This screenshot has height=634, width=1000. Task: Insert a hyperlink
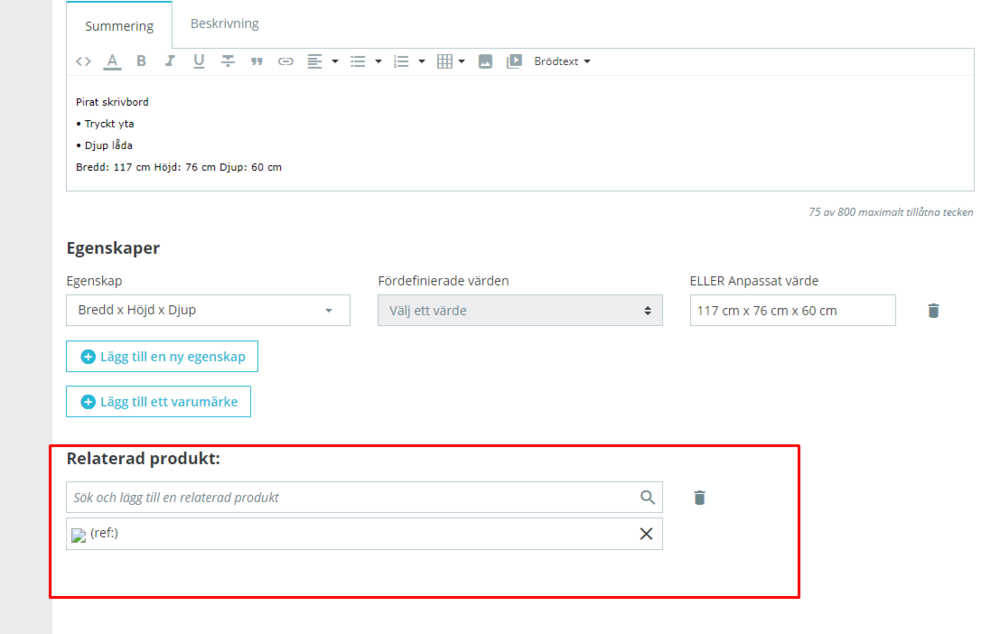pyautogui.click(x=286, y=61)
